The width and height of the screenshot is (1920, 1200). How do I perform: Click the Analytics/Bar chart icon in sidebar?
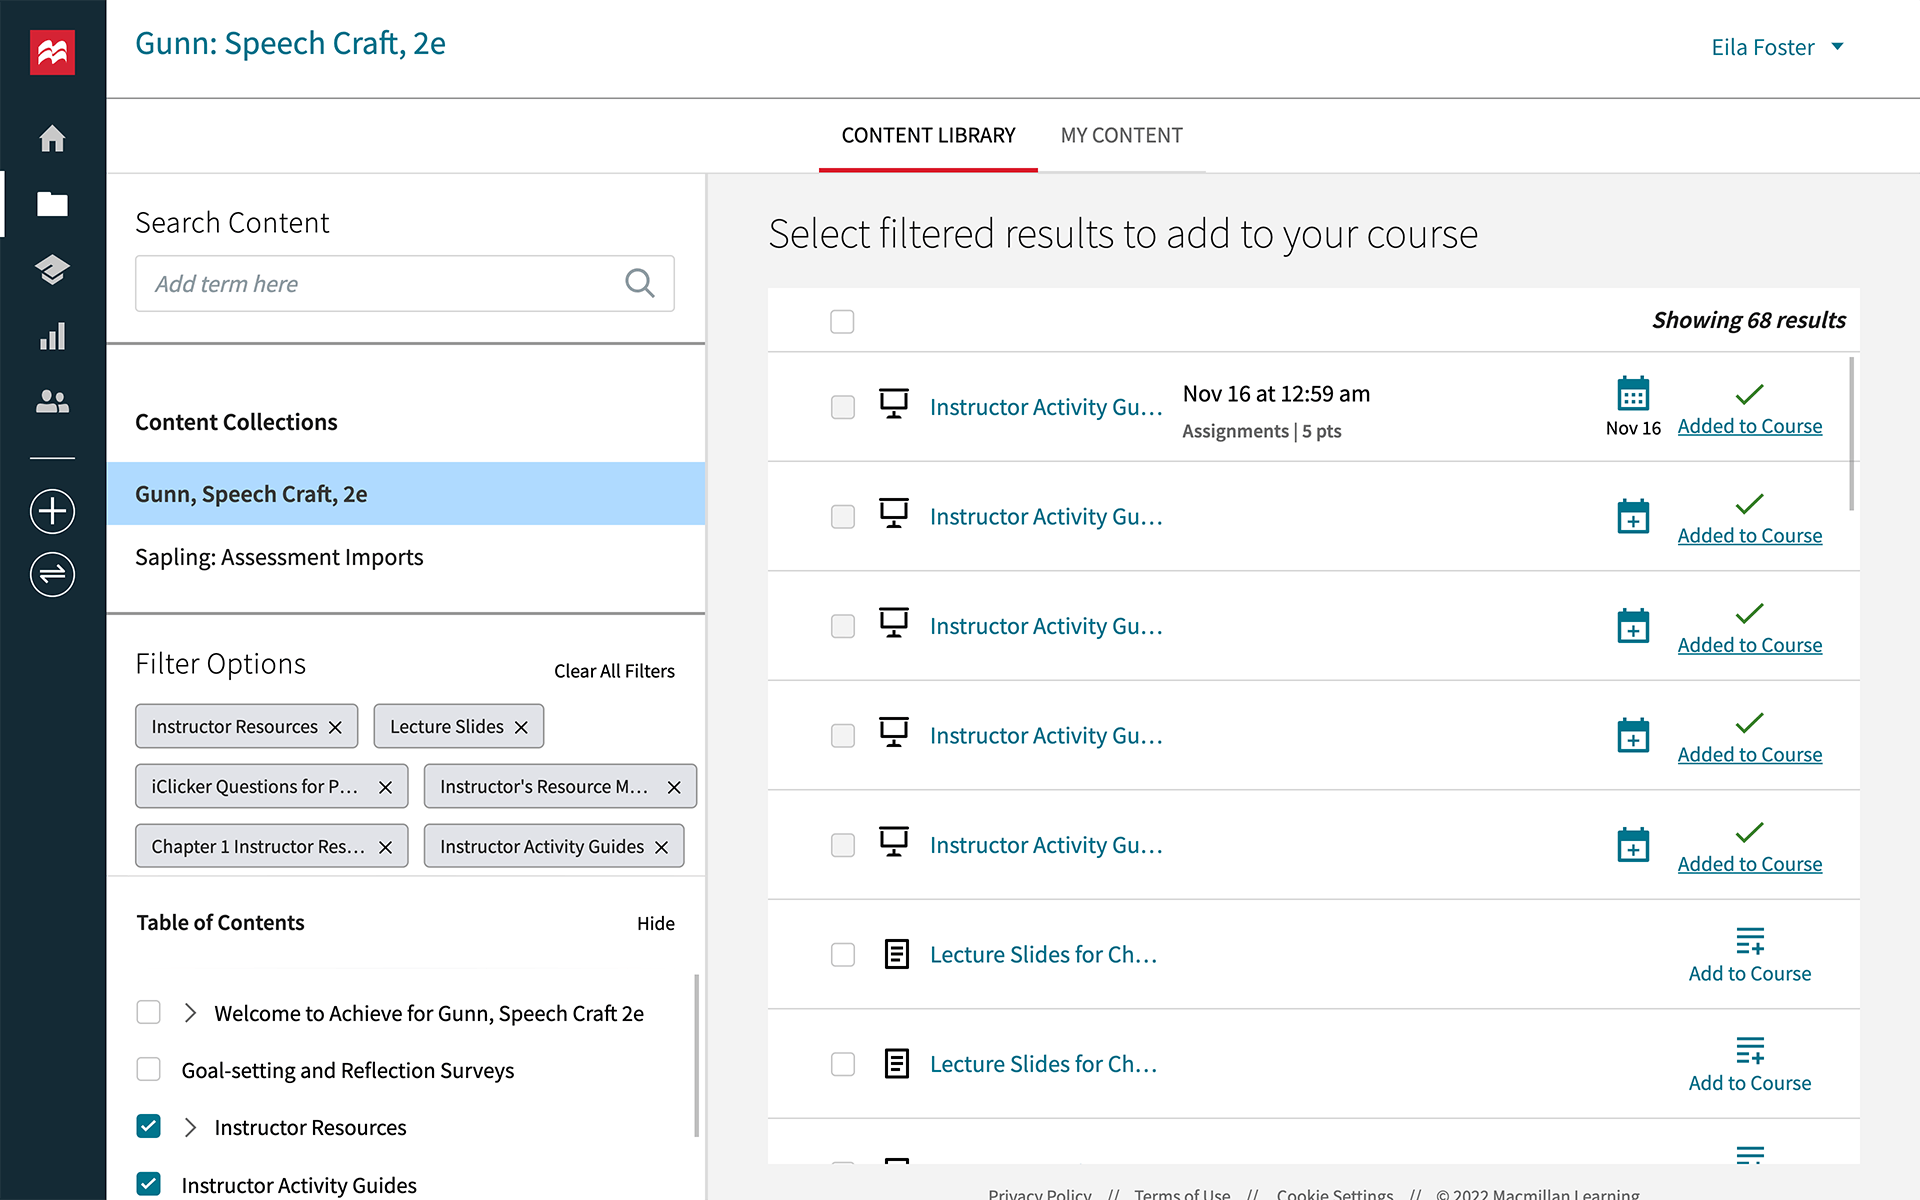point(51,337)
